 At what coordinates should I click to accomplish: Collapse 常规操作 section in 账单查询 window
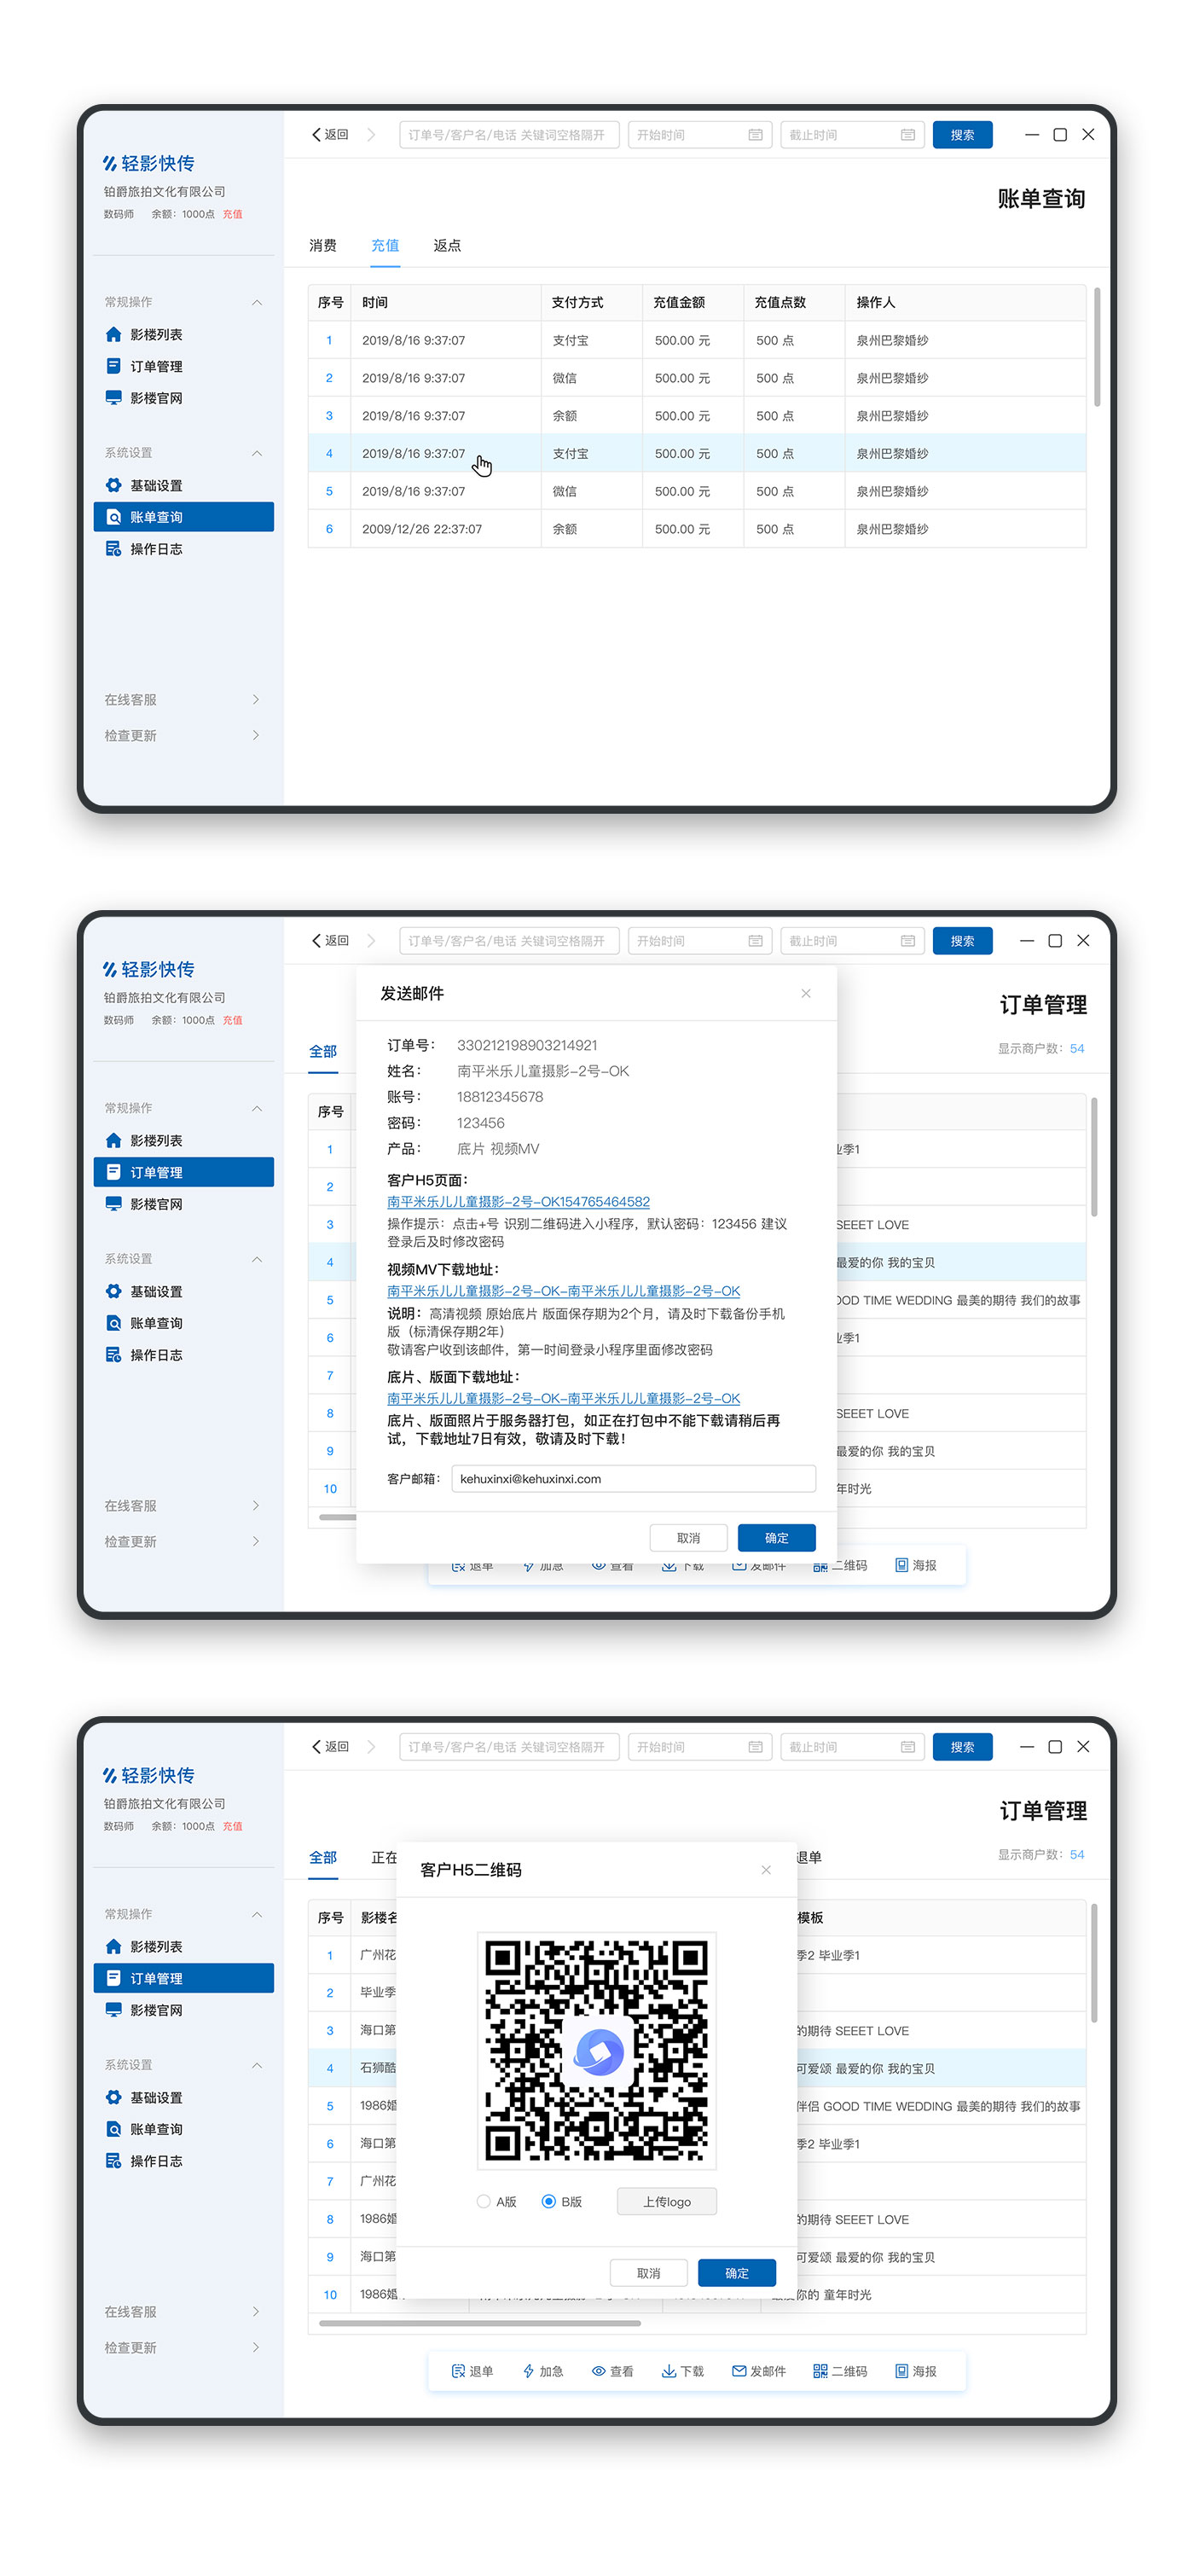pos(257,302)
